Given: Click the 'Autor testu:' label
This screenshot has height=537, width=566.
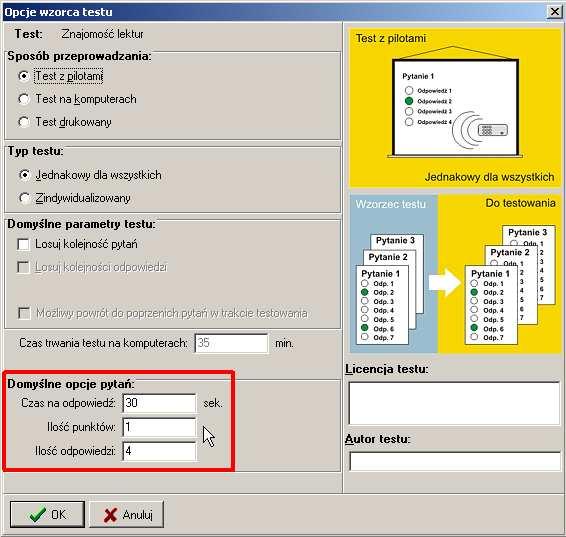Looking at the screenshot, I should [378, 439].
